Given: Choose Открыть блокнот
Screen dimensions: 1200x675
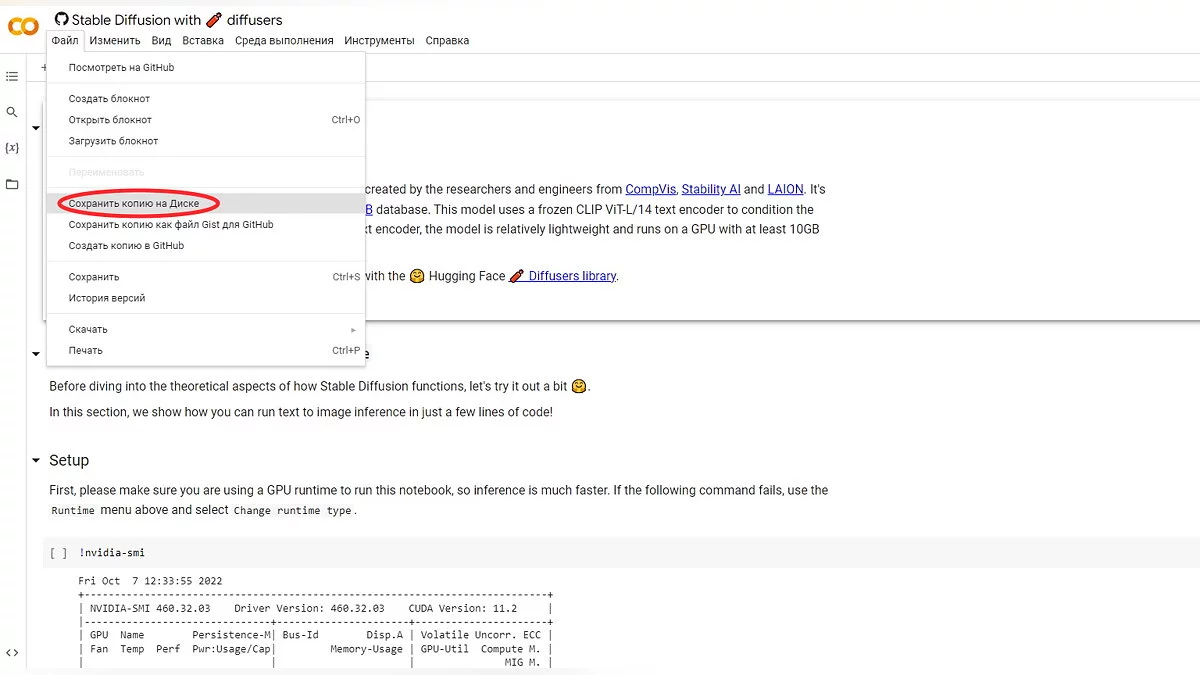Looking at the screenshot, I should 205,120.
